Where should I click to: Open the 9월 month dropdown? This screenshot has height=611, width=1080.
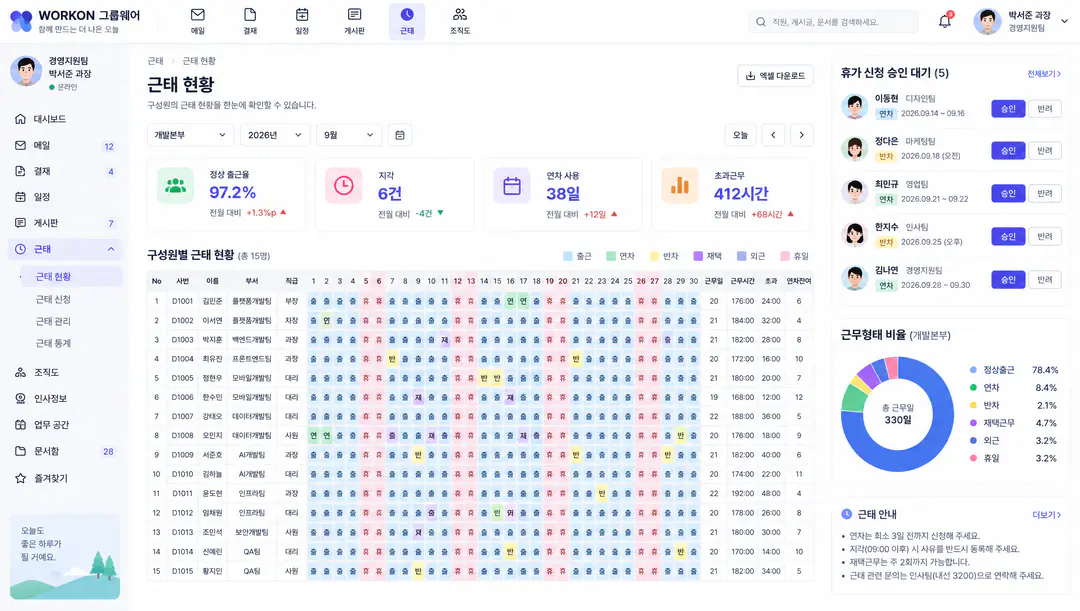click(349, 135)
